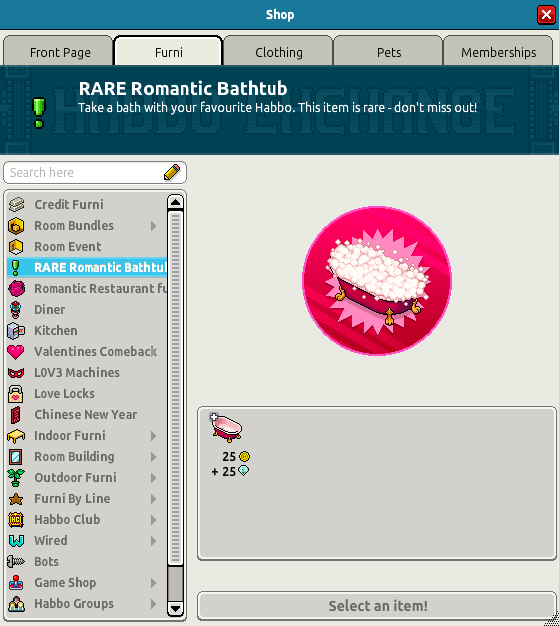Click the pencil icon in search box

point(172,172)
